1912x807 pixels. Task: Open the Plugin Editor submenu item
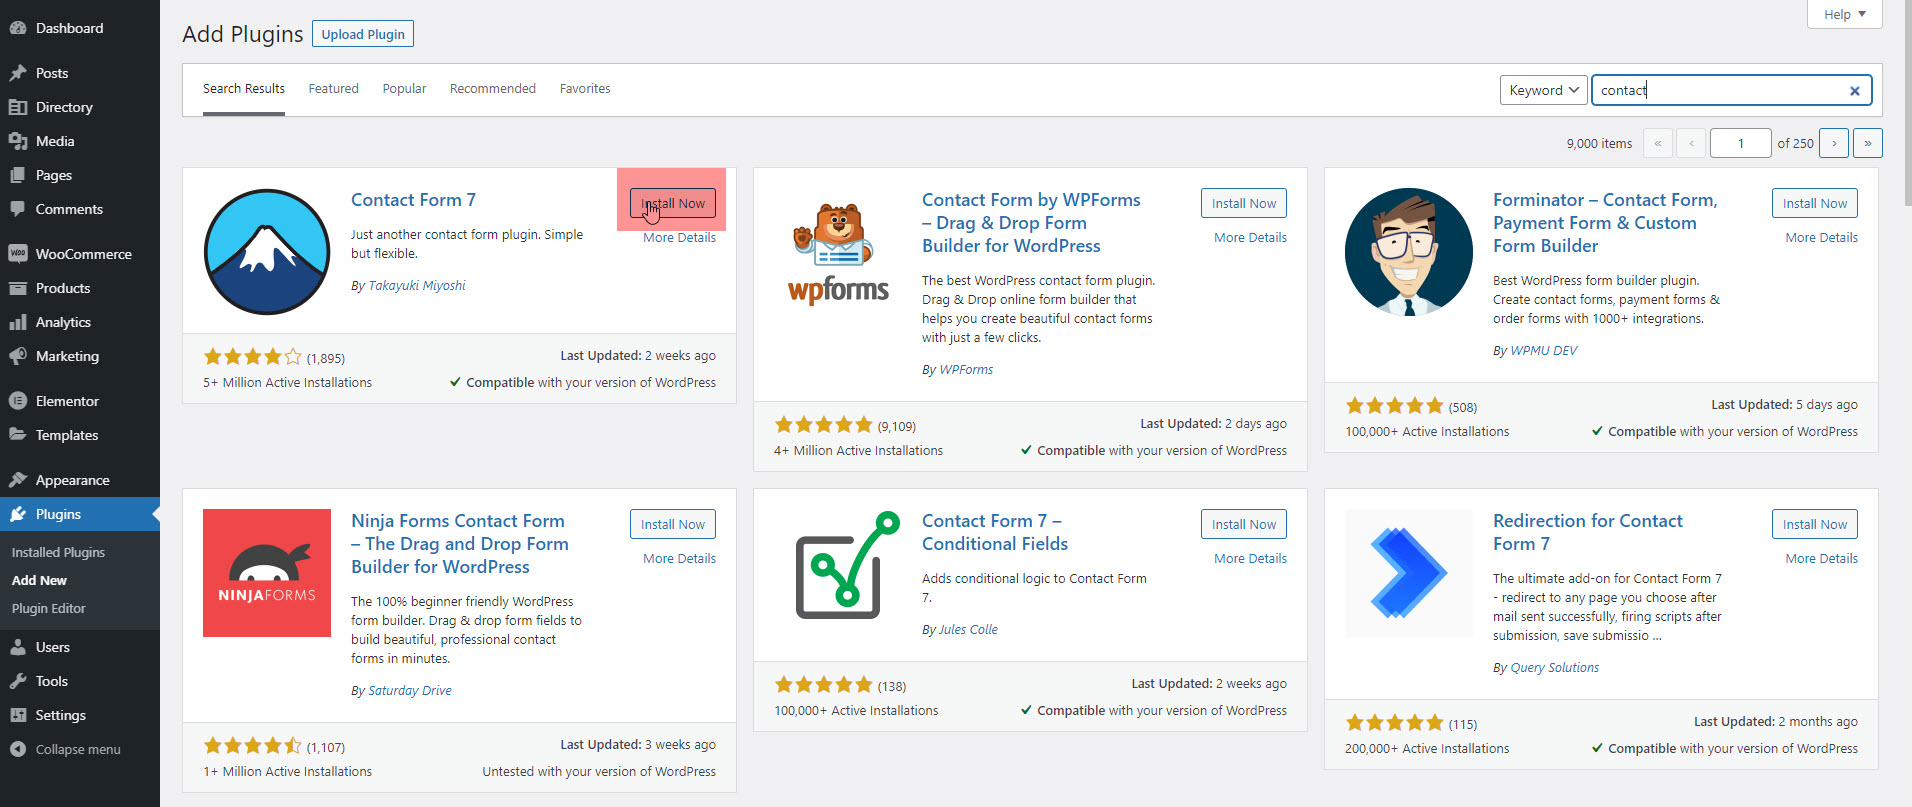[48, 608]
